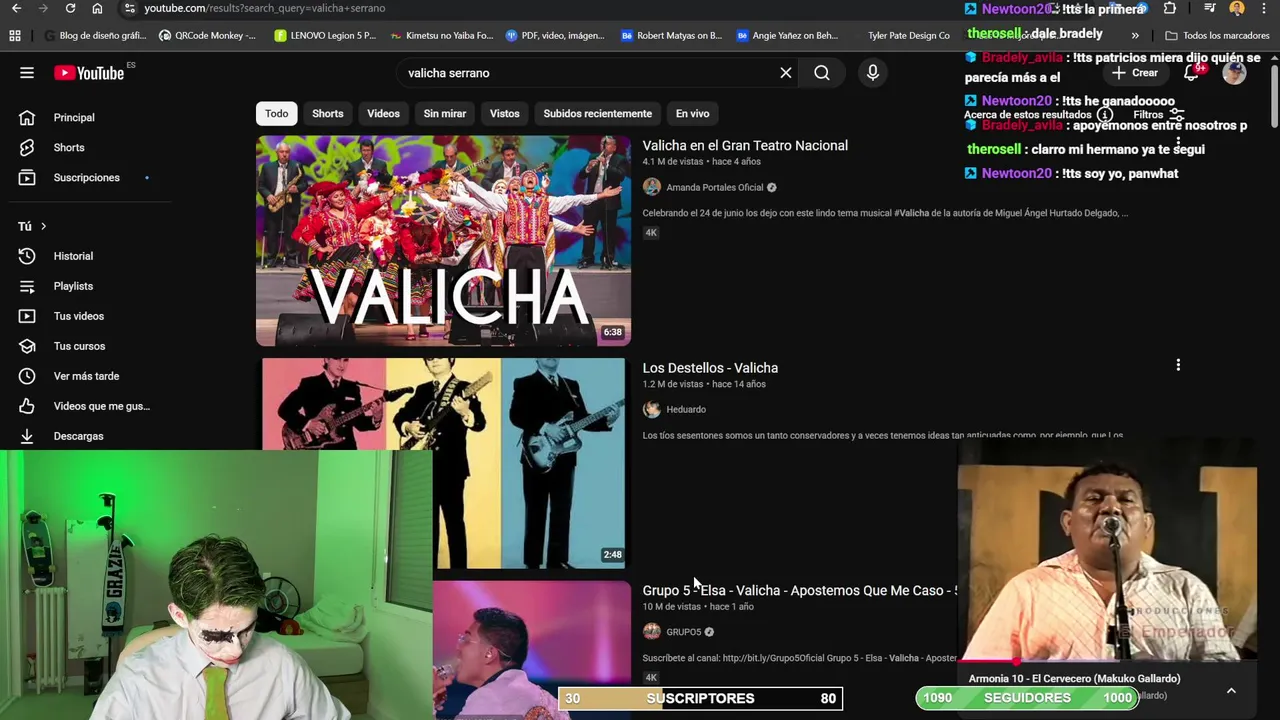Open Historial in the sidebar
This screenshot has width=1280, height=720.
point(73,256)
